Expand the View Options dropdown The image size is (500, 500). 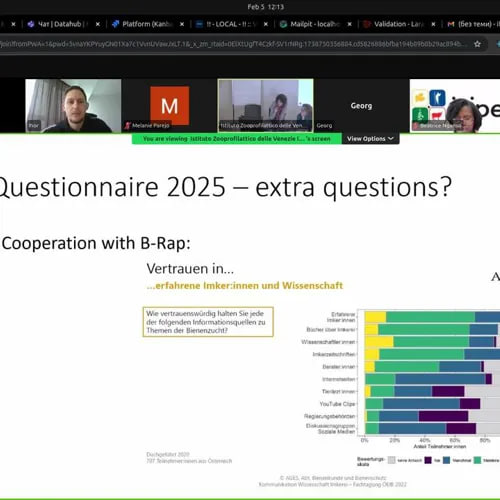point(370,139)
